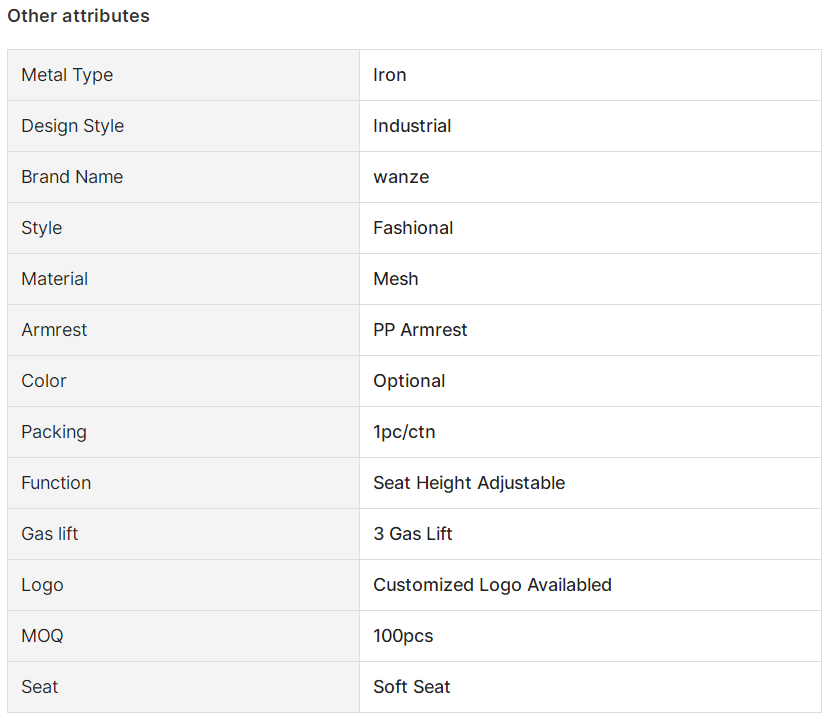Select the Color label cell
Screen dimensions: 834x719
click(184, 381)
